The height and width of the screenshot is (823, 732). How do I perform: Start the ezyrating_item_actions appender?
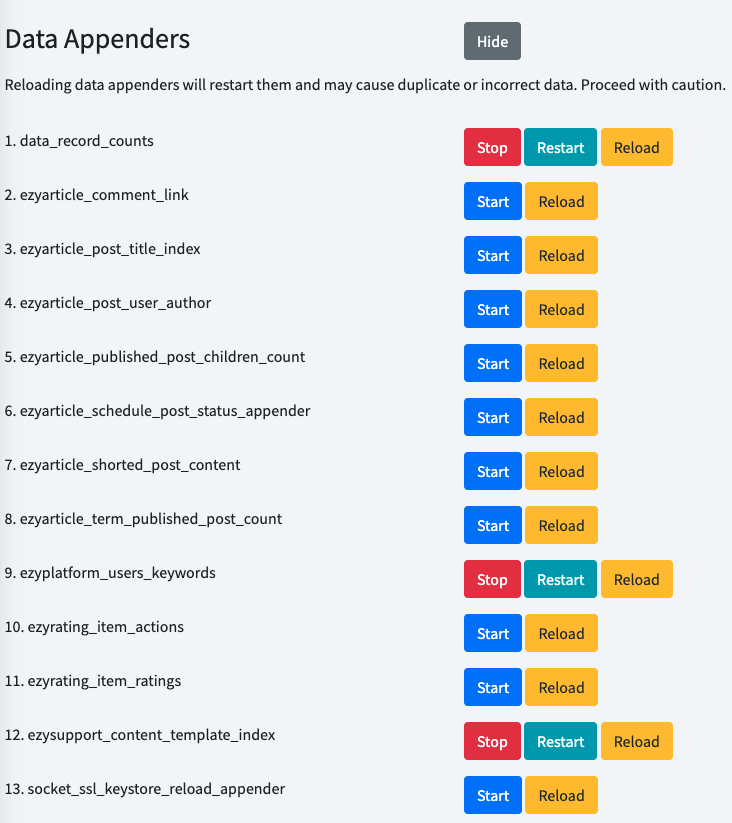pos(493,633)
